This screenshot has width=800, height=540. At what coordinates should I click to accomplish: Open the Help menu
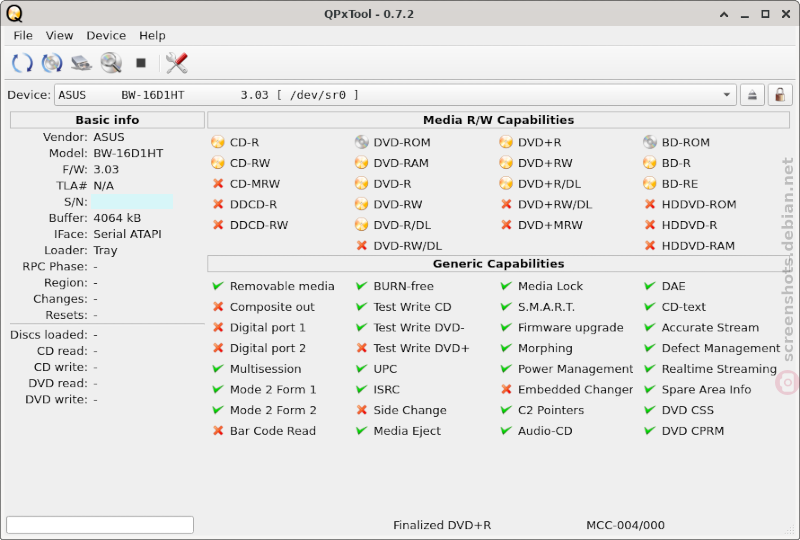(x=152, y=35)
